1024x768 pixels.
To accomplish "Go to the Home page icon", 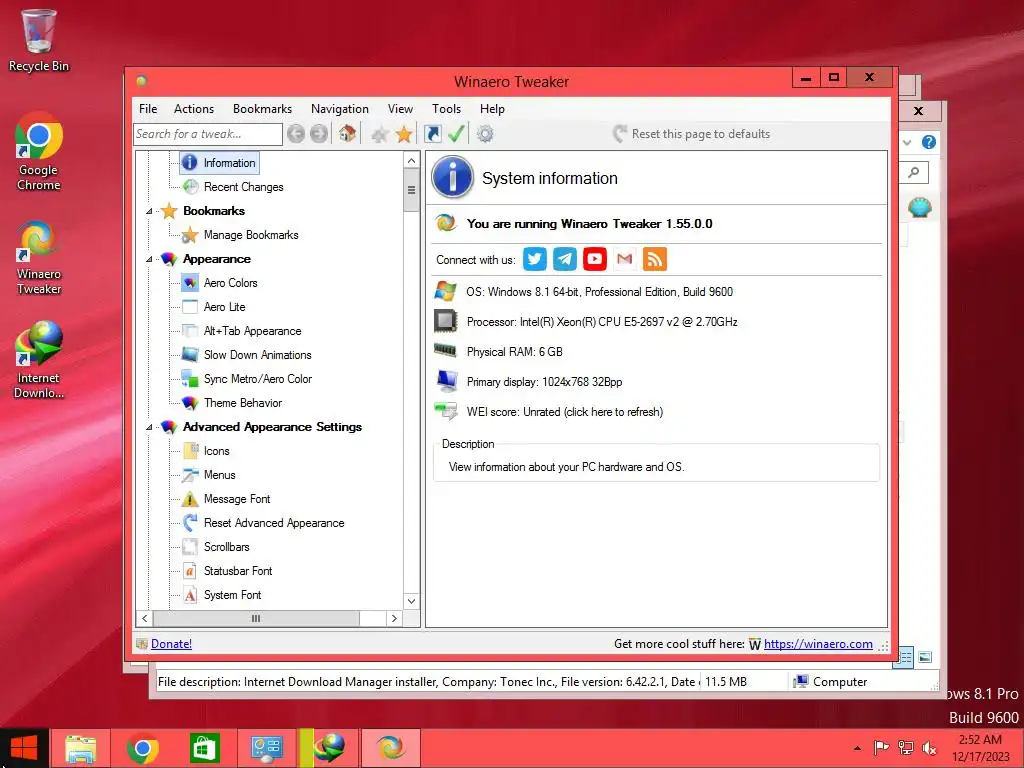I will coord(347,134).
